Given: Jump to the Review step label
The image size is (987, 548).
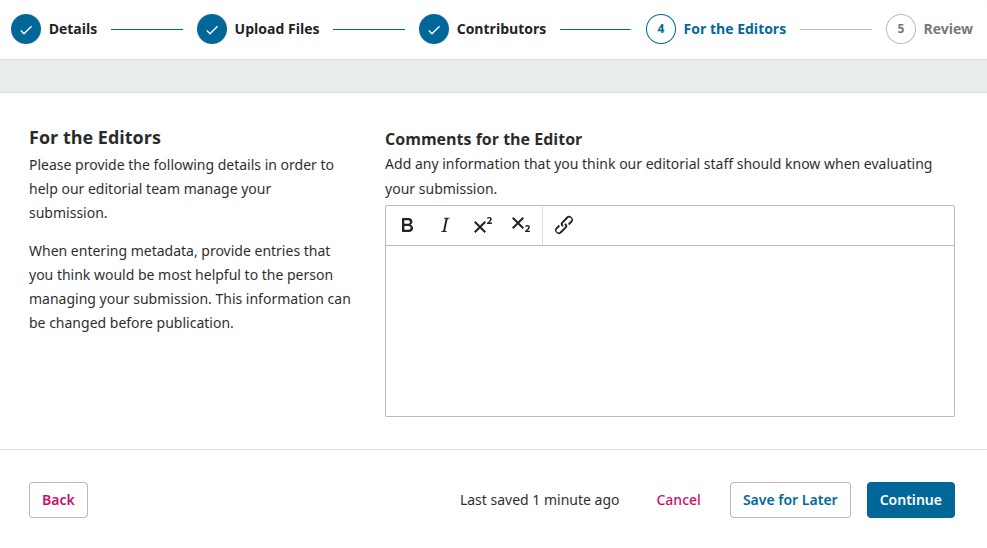Looking at the screenshot, I should 948,29.
